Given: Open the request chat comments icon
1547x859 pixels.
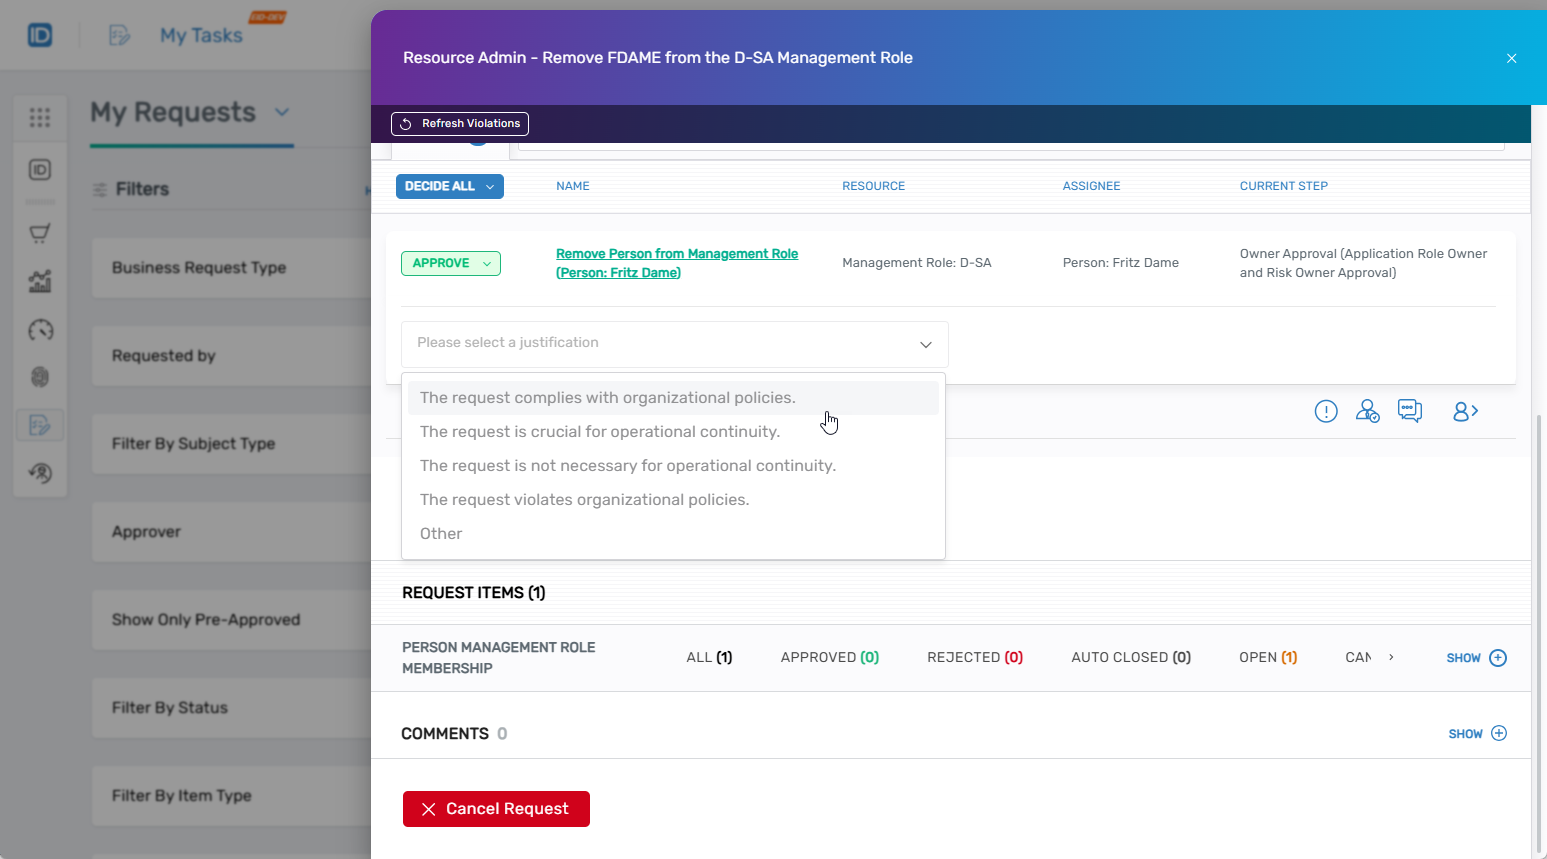Looking at the screenshot, I should point(1410,411).
